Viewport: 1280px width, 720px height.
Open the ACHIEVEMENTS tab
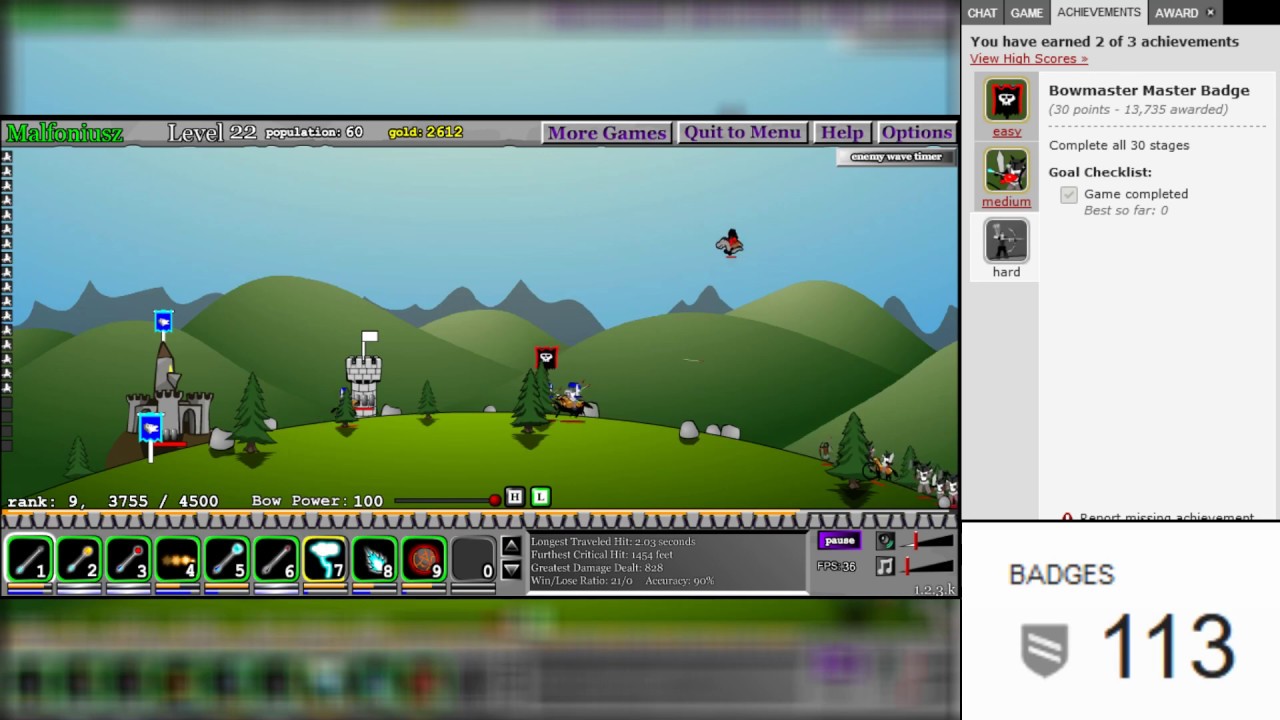click(1099, 12)
